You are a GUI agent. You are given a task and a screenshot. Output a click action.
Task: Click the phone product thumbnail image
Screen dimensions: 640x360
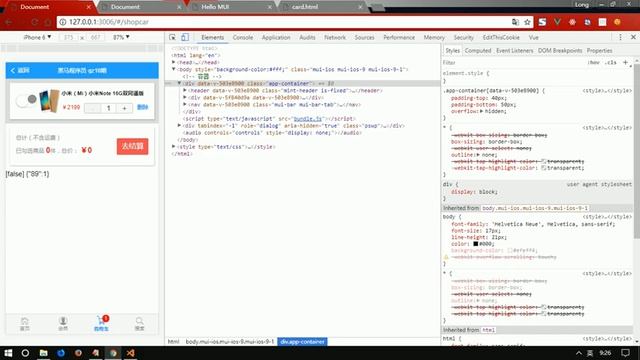(50, 101)
